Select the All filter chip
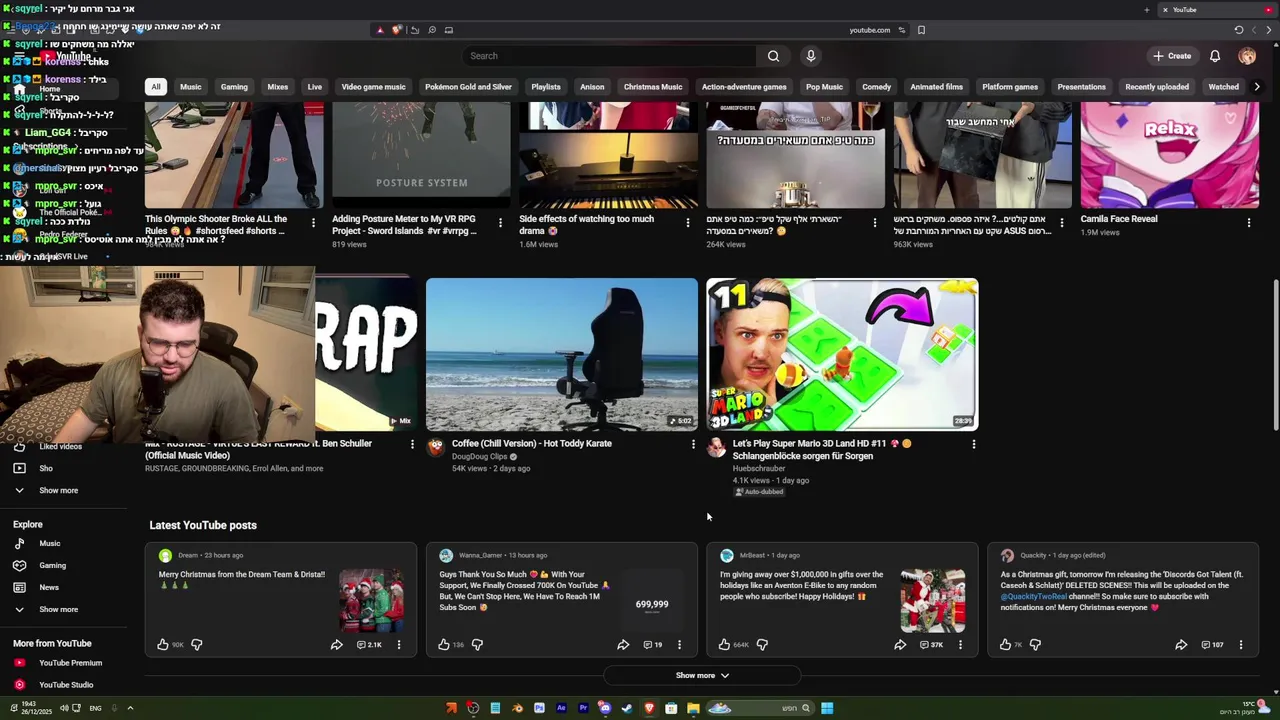 tap(155, 87)
